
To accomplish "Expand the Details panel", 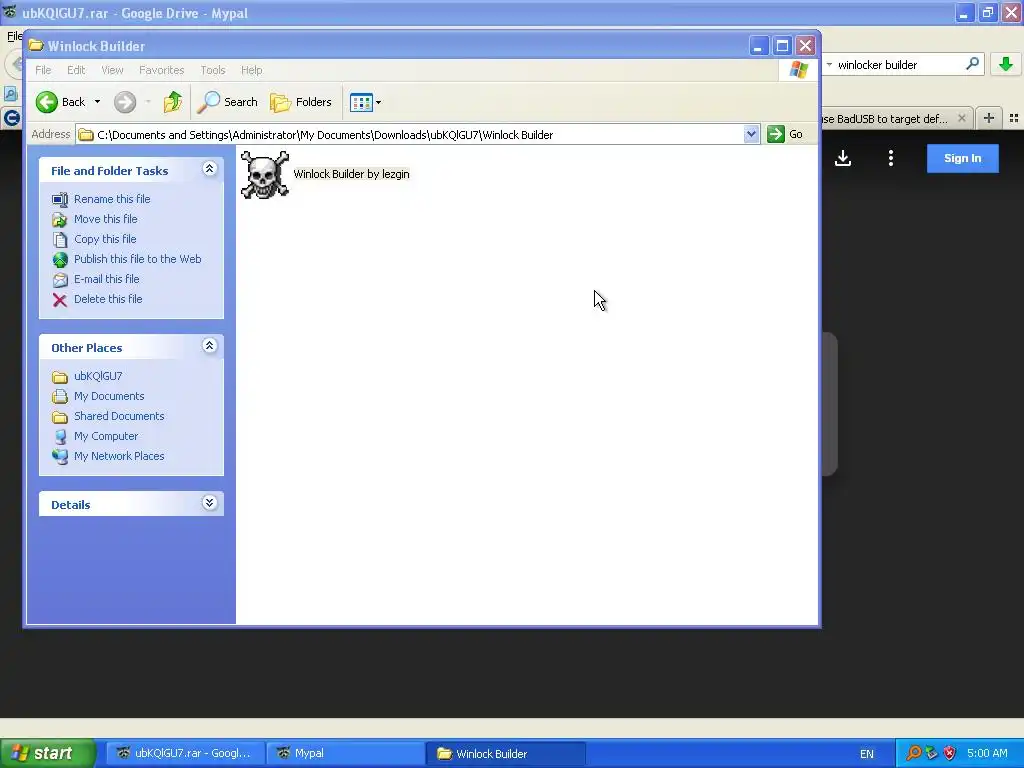I will point(209,503).
